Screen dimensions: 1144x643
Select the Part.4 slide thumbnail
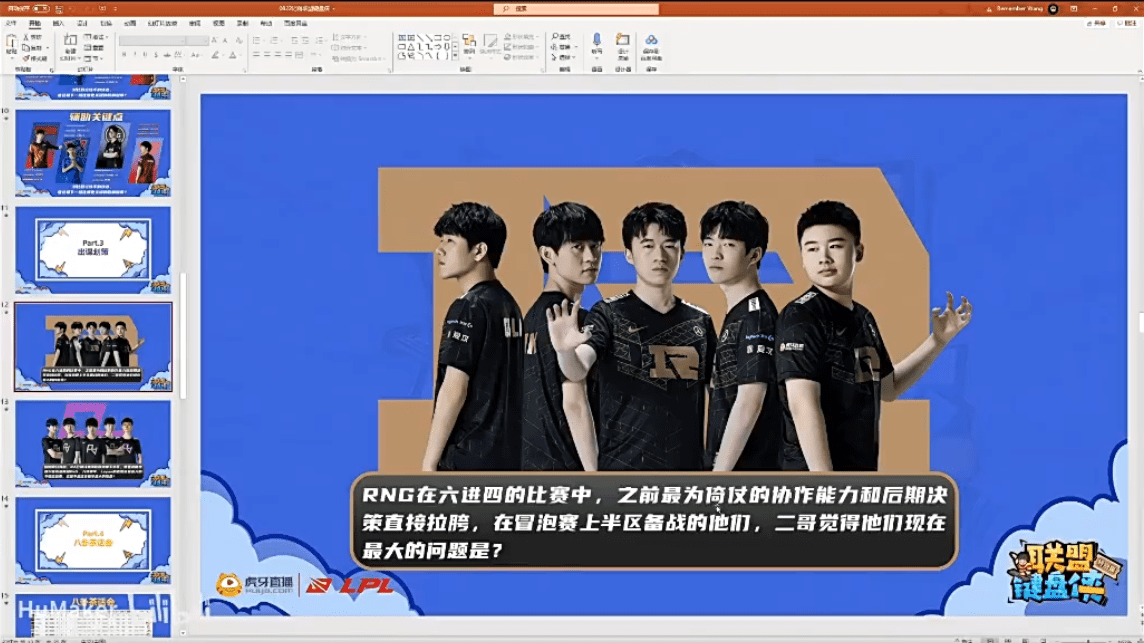click(x=93, y=541)
